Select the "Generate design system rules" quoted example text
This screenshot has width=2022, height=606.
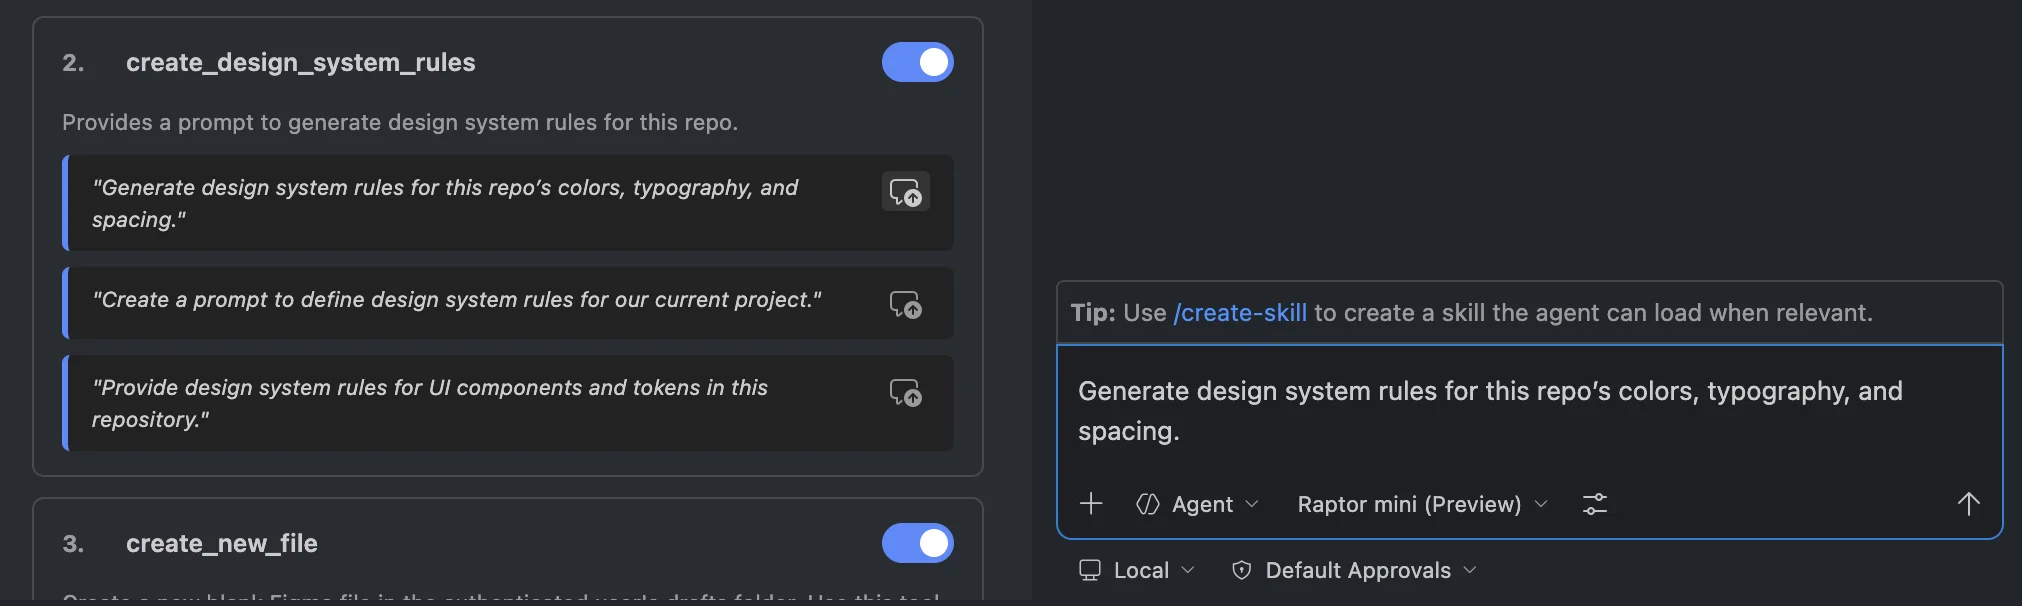(445, 203)
